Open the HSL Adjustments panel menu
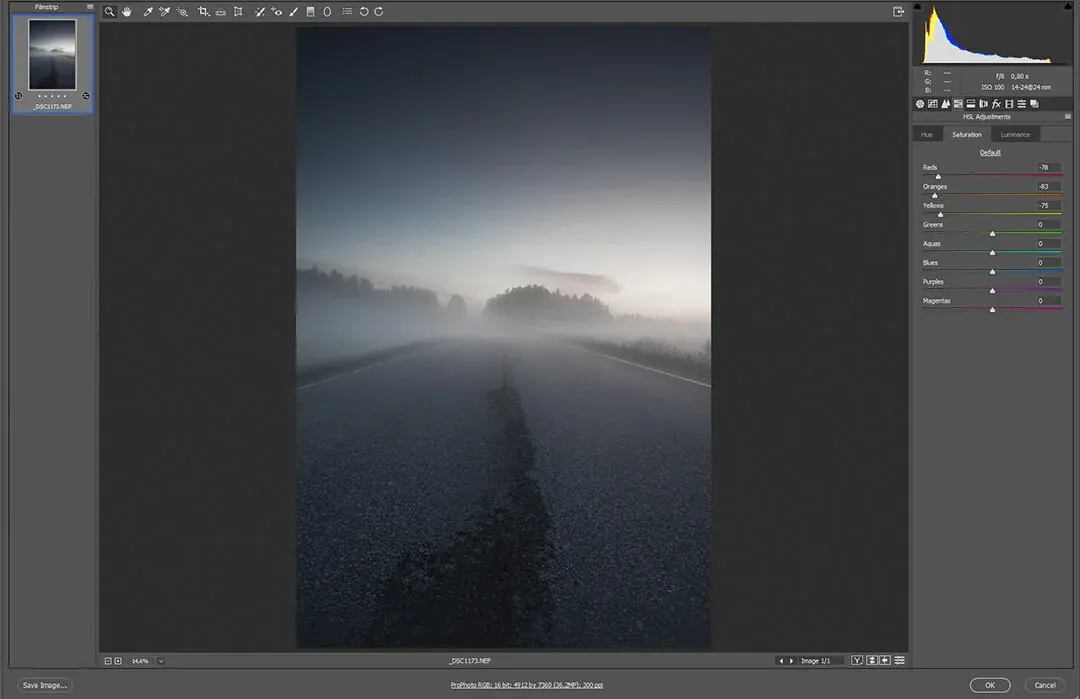Screen dimensions: 1080x699 pyautogui.click(x=1067, y=116)
